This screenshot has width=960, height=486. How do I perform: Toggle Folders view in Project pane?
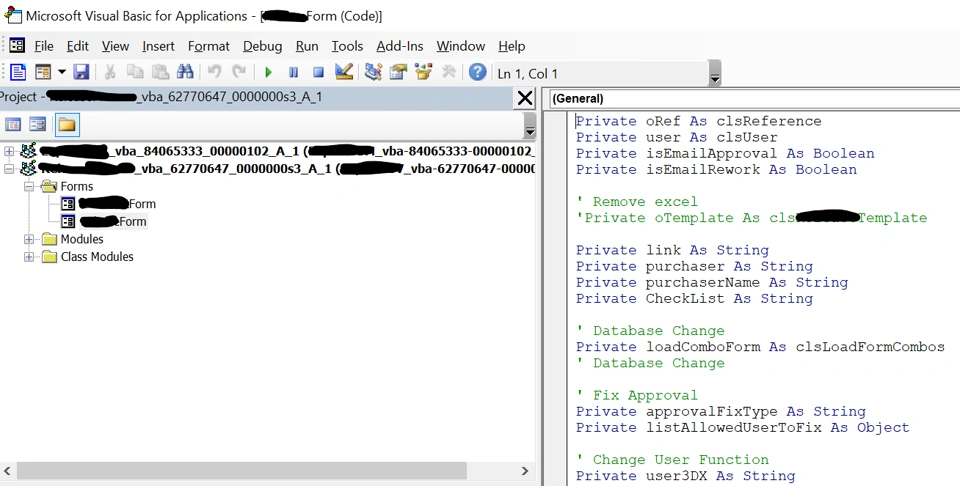click(x=67, y=125)
